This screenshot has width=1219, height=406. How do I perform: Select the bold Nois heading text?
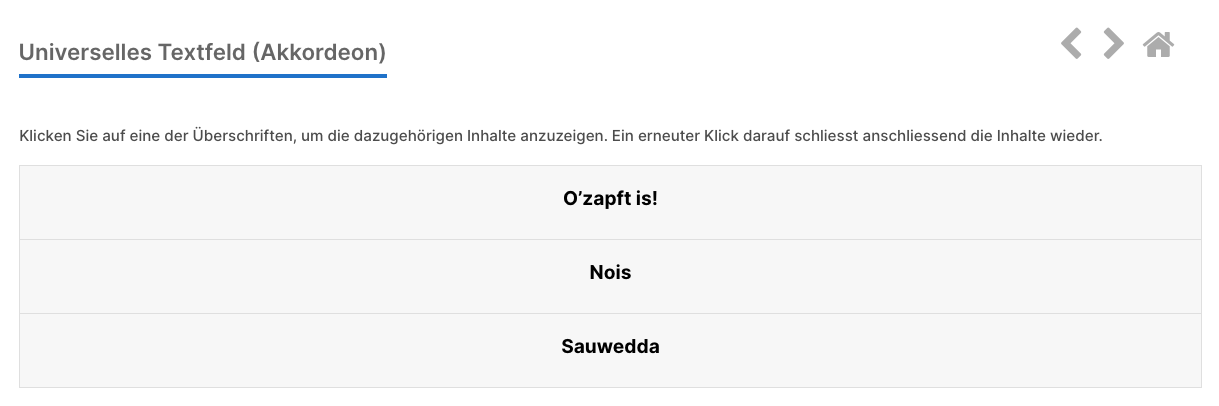[610, 272]
